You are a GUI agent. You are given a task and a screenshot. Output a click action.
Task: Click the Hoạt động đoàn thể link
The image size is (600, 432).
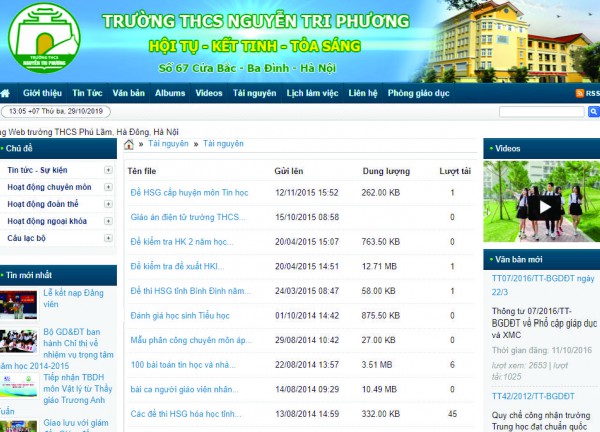point(42,204)
